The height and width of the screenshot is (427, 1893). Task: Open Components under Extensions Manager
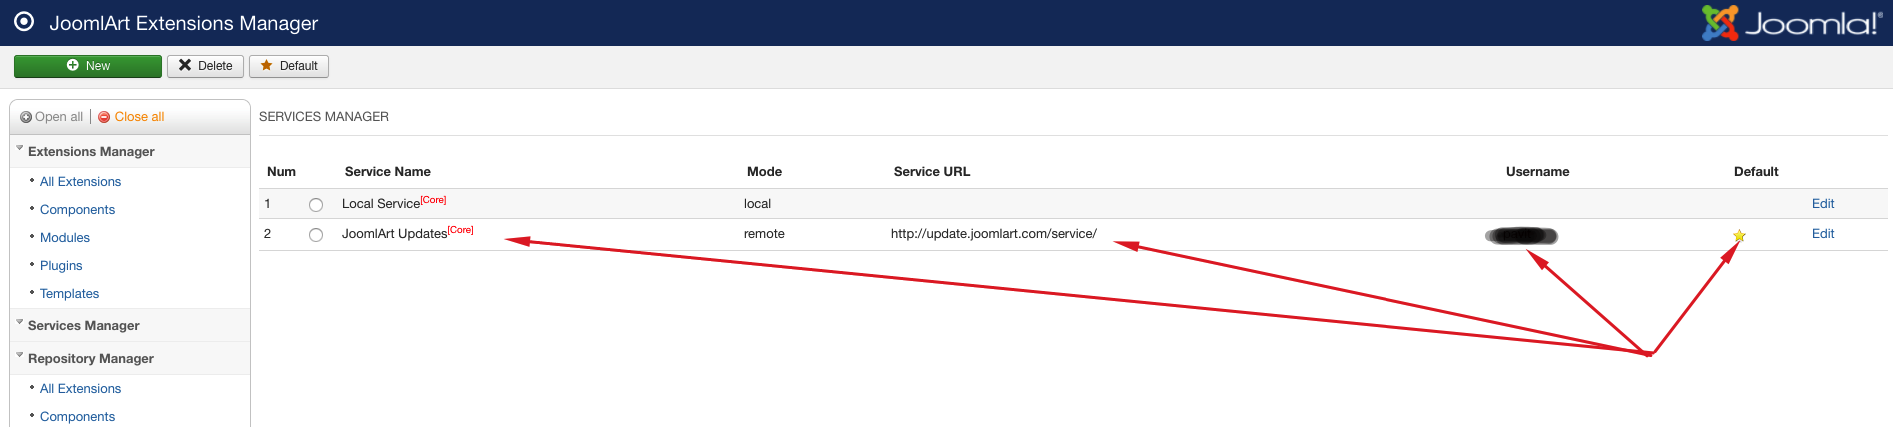[77, 209]
